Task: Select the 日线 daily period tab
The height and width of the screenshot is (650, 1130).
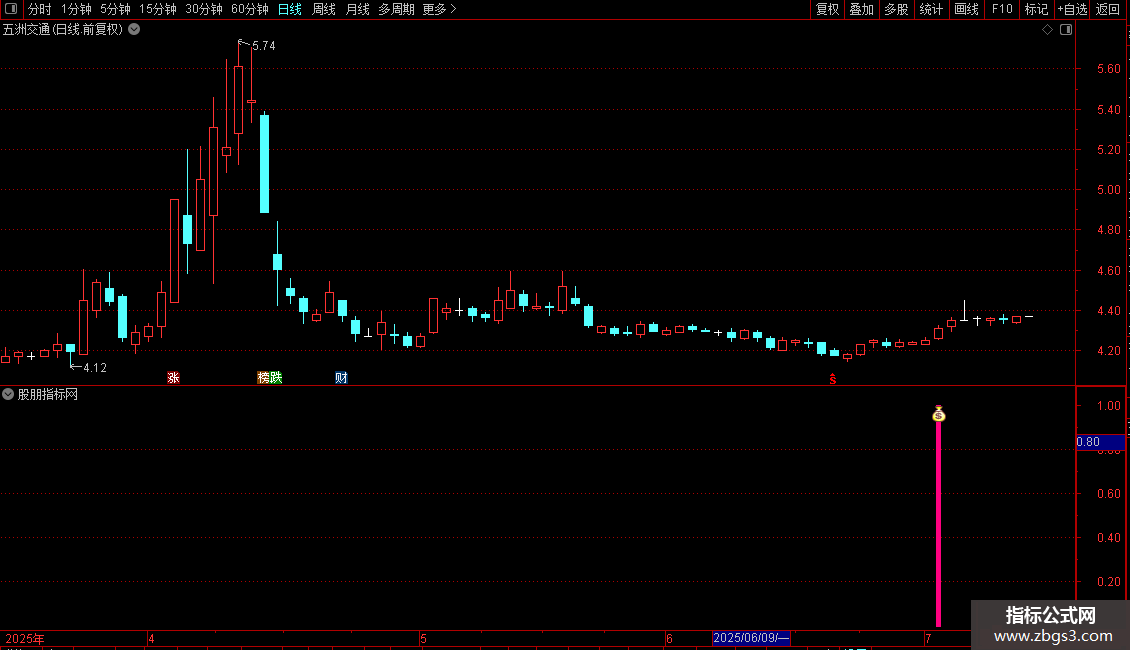Action: (x=290, y=9)
